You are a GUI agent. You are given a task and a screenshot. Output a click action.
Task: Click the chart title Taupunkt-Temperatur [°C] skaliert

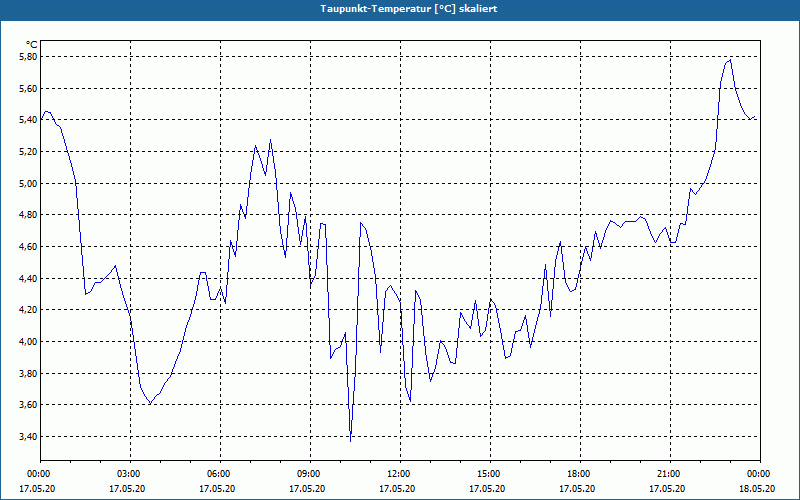[x=409, y=9]
